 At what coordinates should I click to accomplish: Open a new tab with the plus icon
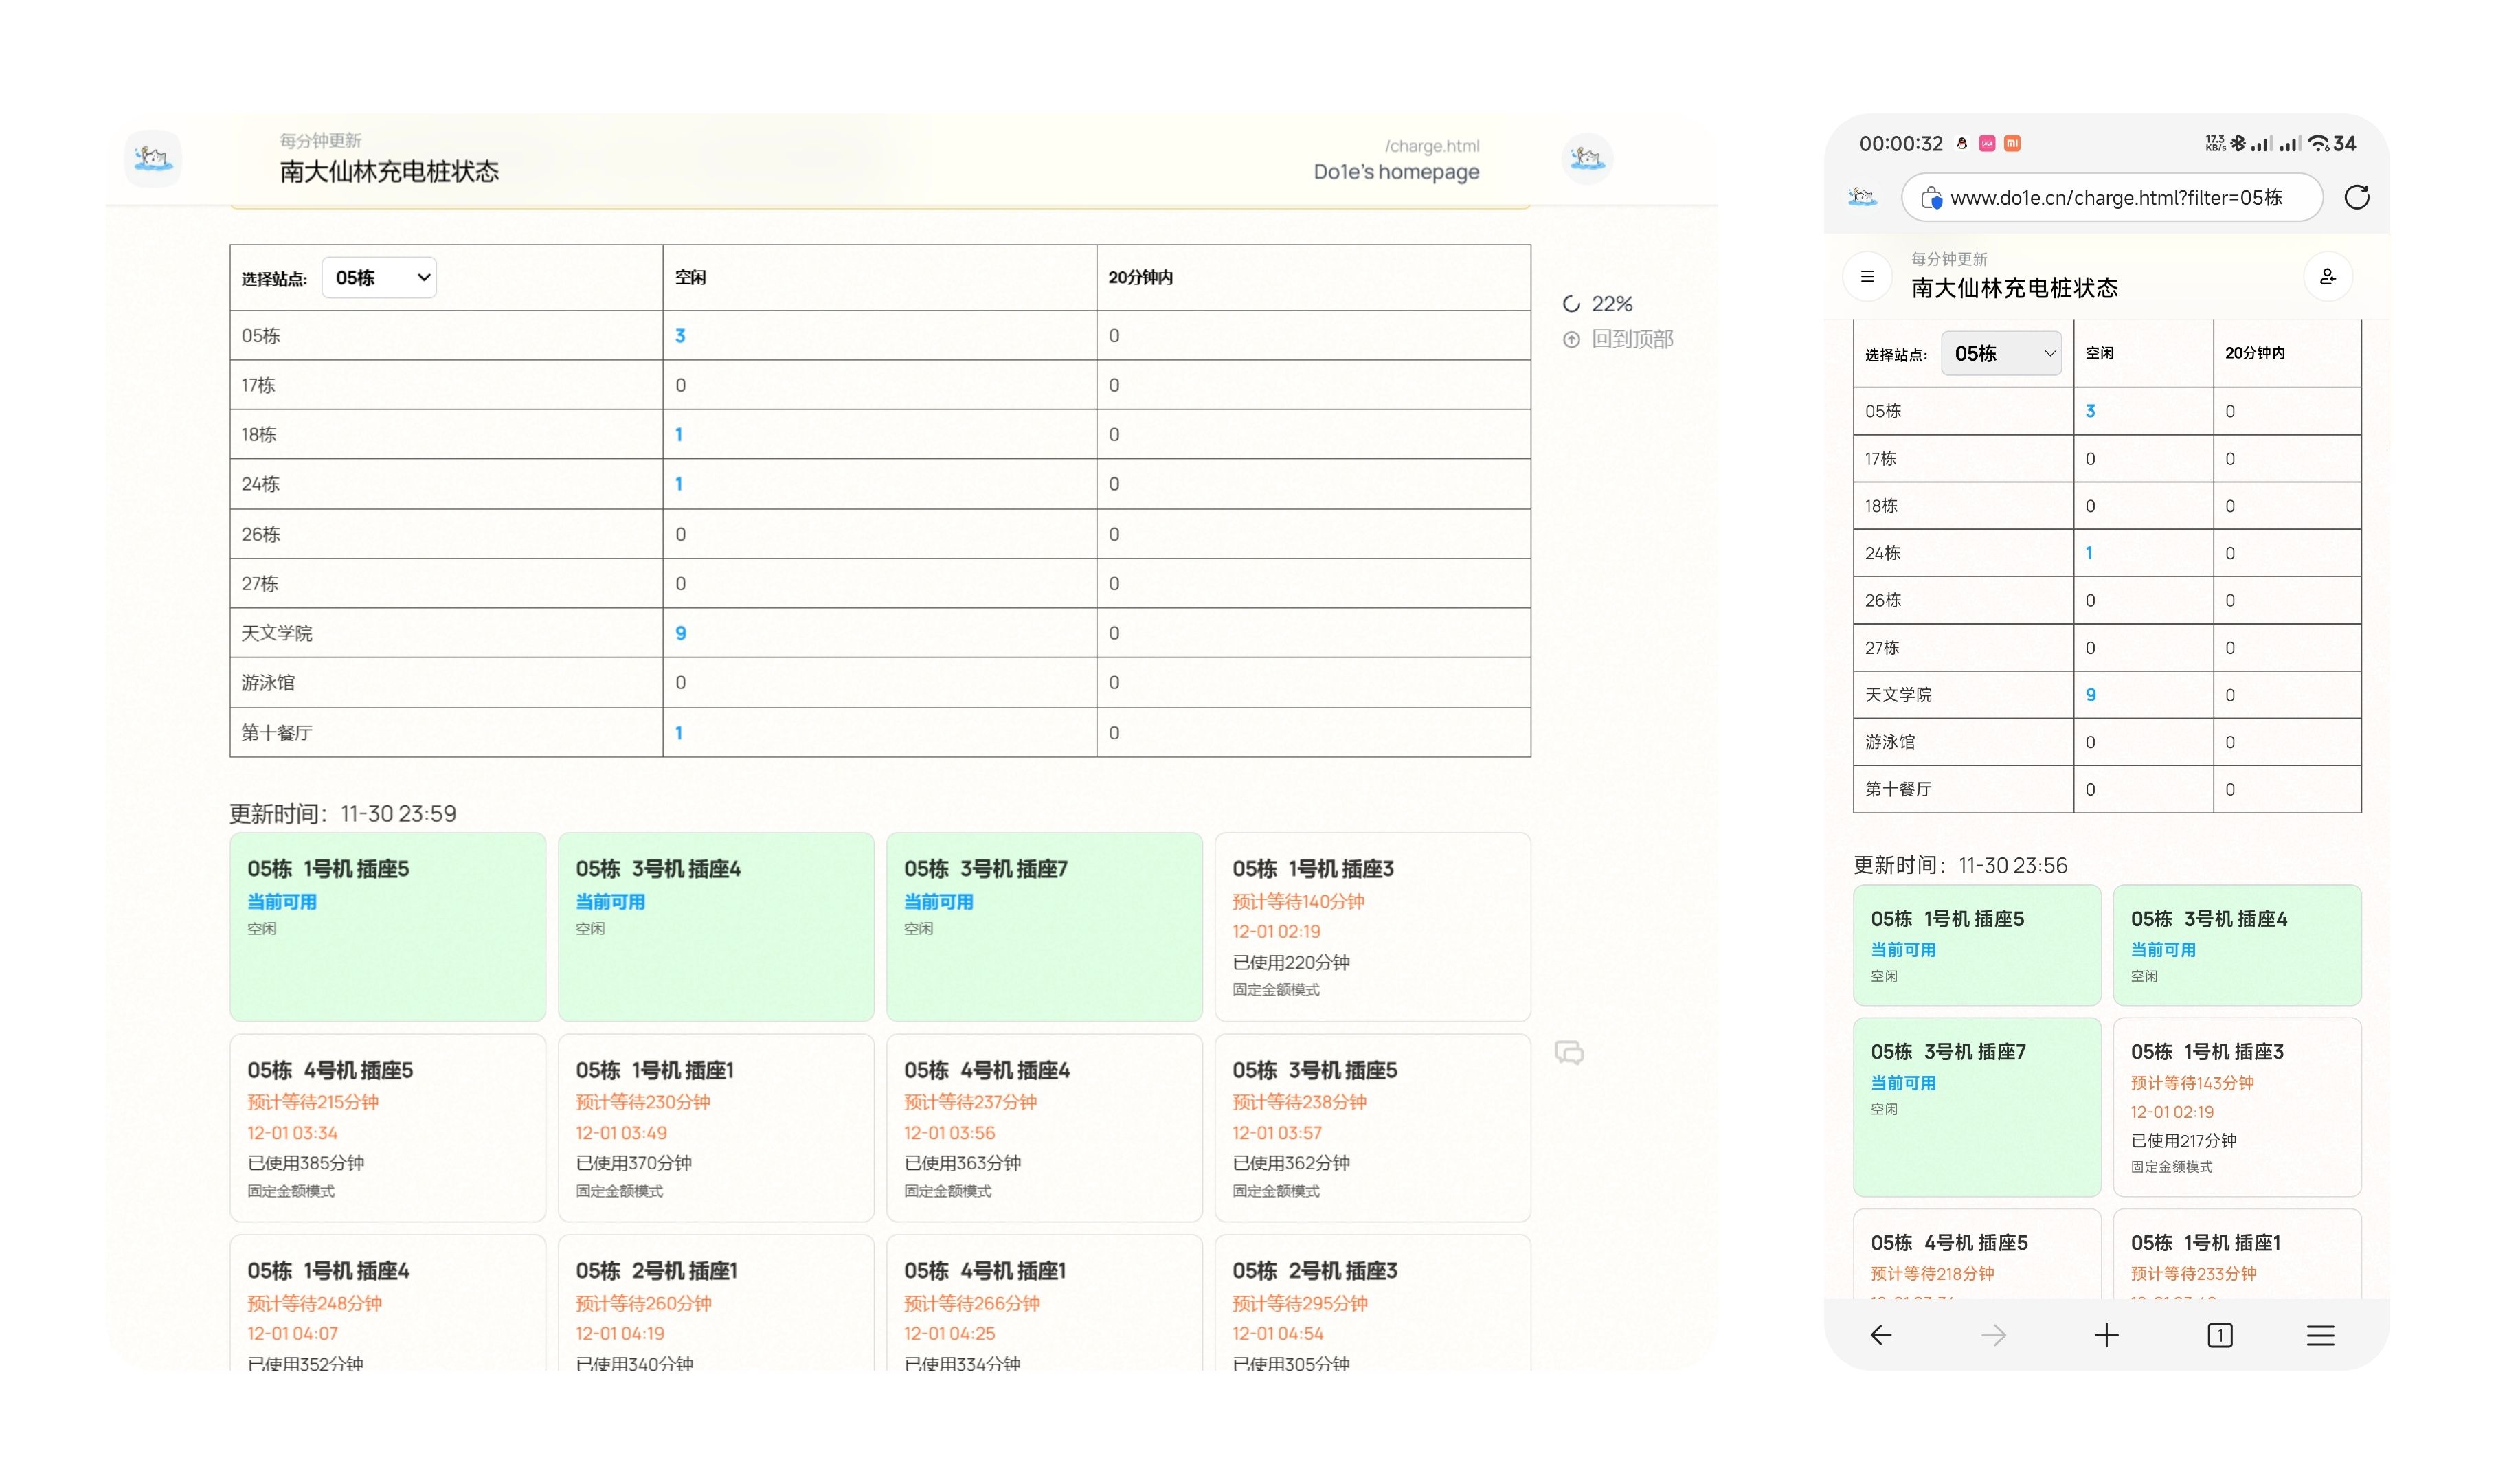click(x=2106, y=1335)
